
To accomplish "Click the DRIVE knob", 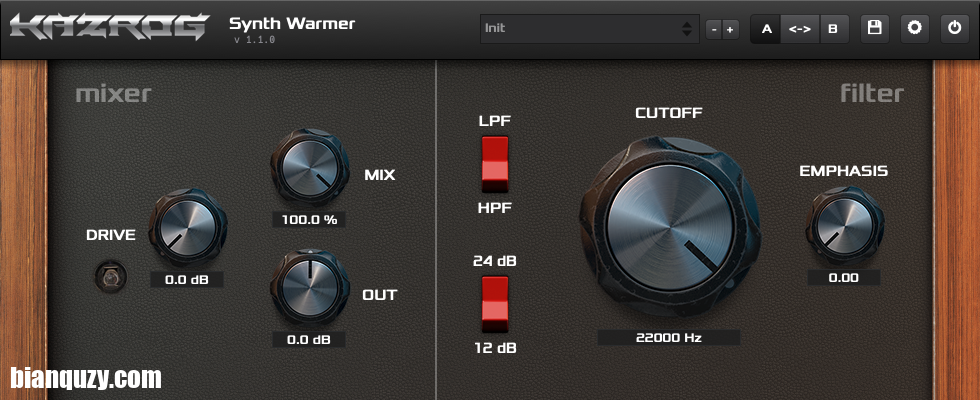I will (188, 228).
